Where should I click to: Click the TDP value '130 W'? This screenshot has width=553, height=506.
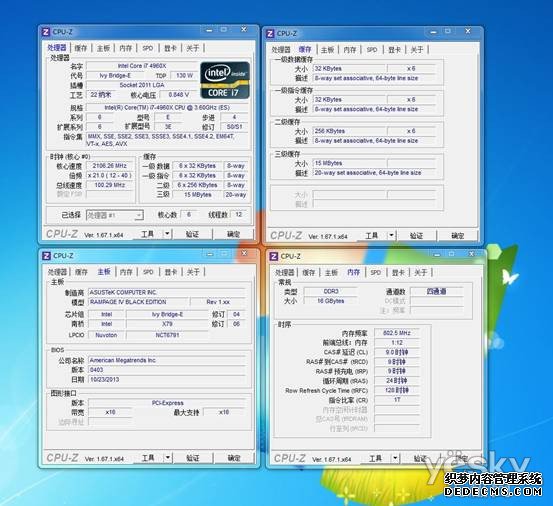pyautogui.click(x=184, y=75)
